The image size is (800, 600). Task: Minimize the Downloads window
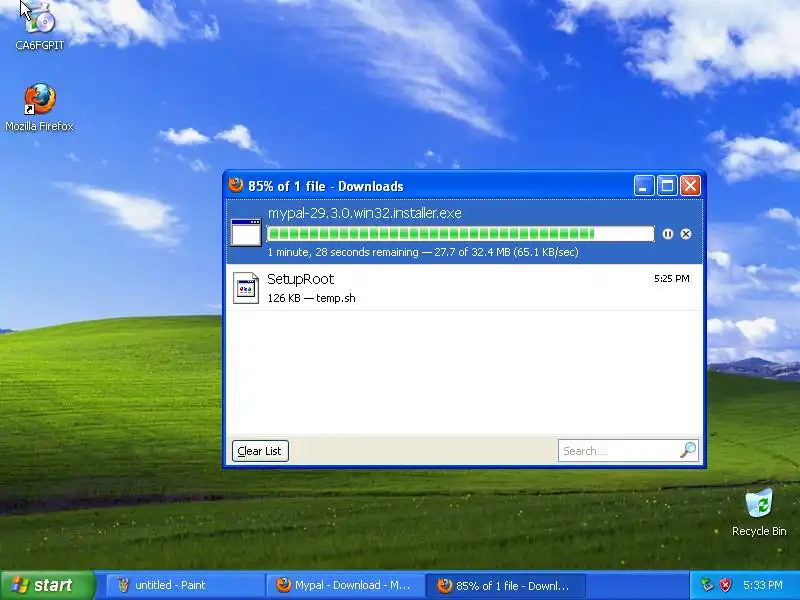644,186
